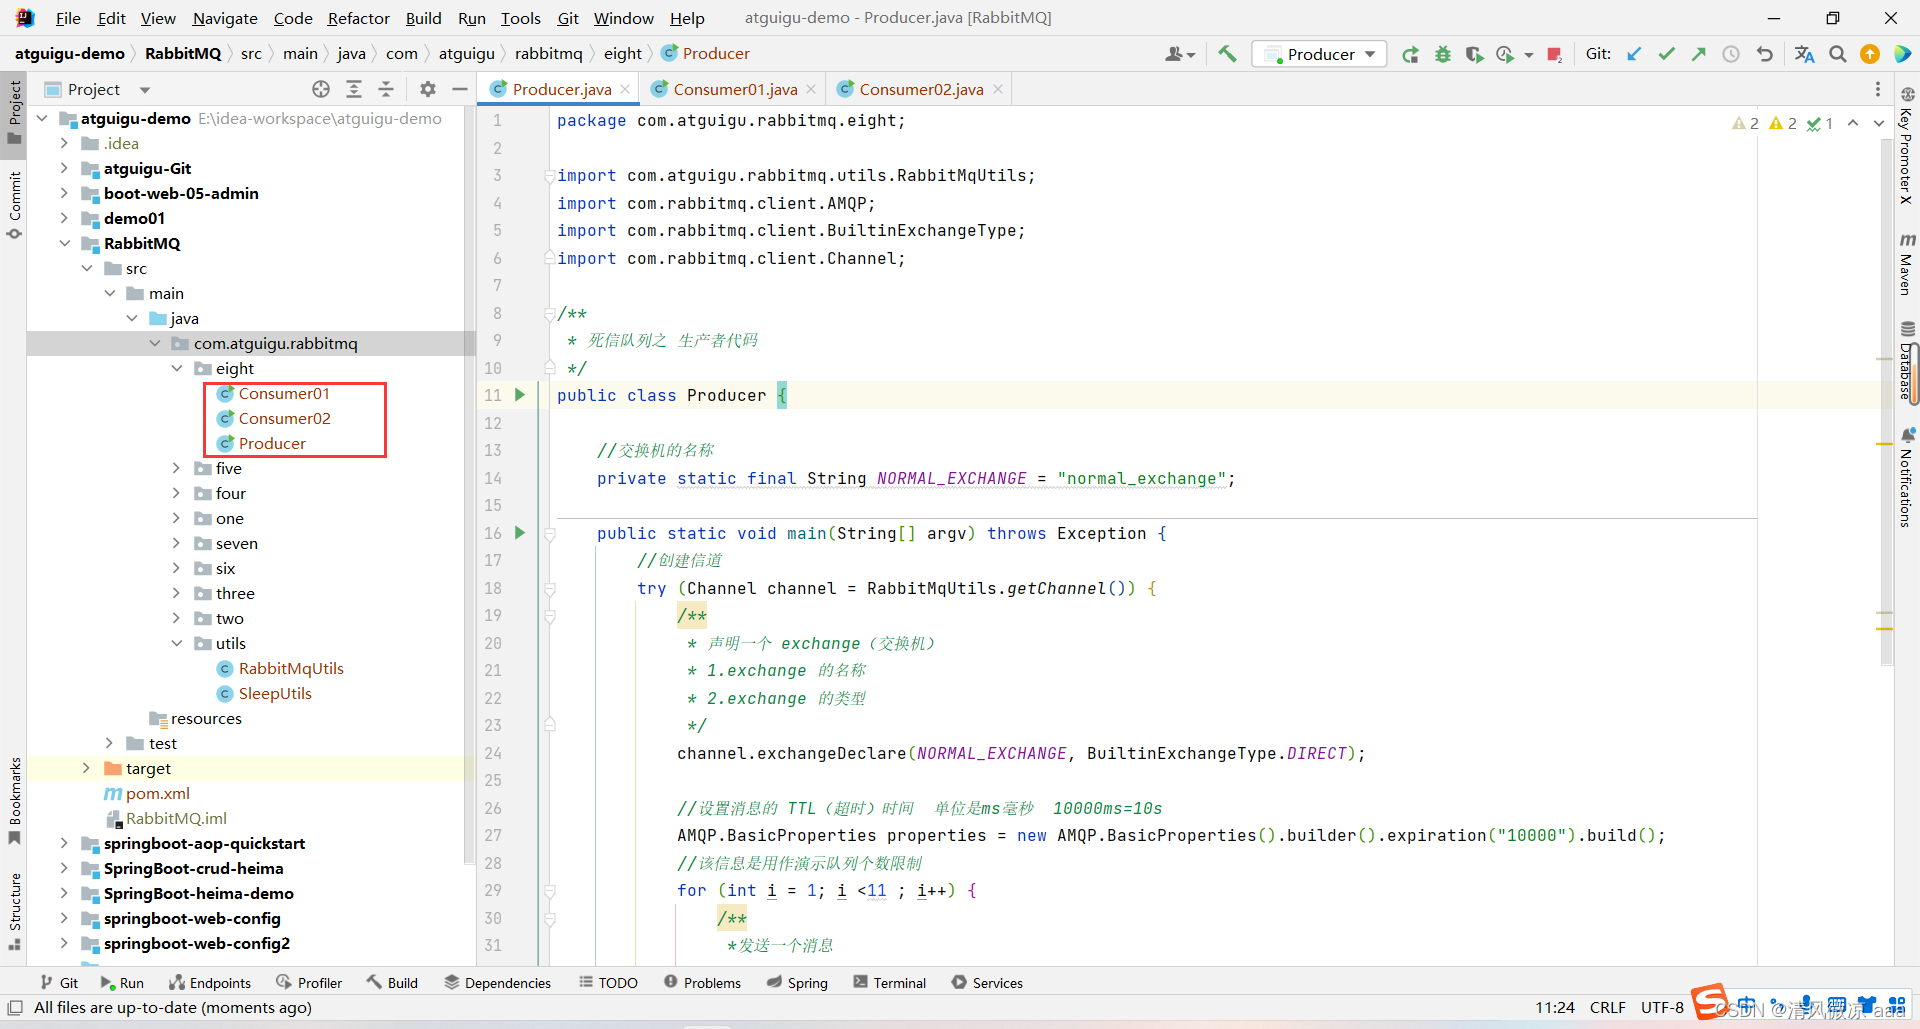This screenshot has width=1920, height=1029.
Task: Switch to Consumer02.java tab
Action: click(921, 89)
